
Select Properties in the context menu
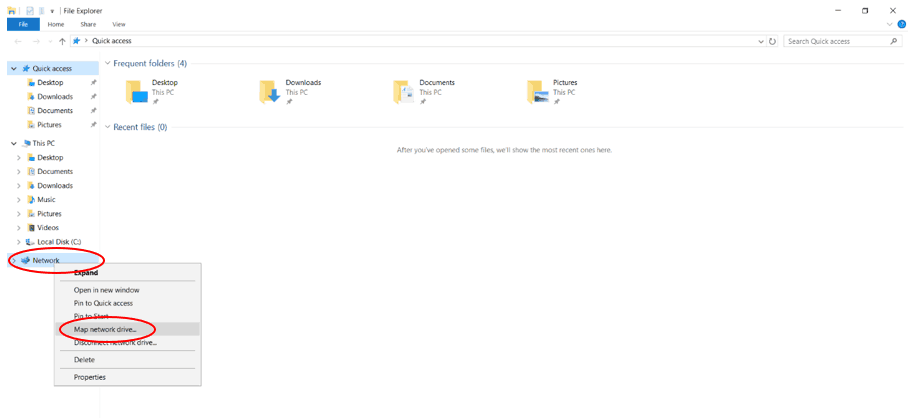pos(89,377)
